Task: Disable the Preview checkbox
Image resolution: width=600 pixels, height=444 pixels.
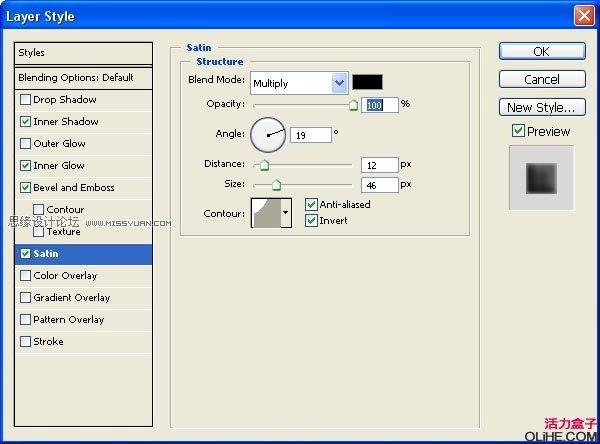Action: [x=518, y=131]
